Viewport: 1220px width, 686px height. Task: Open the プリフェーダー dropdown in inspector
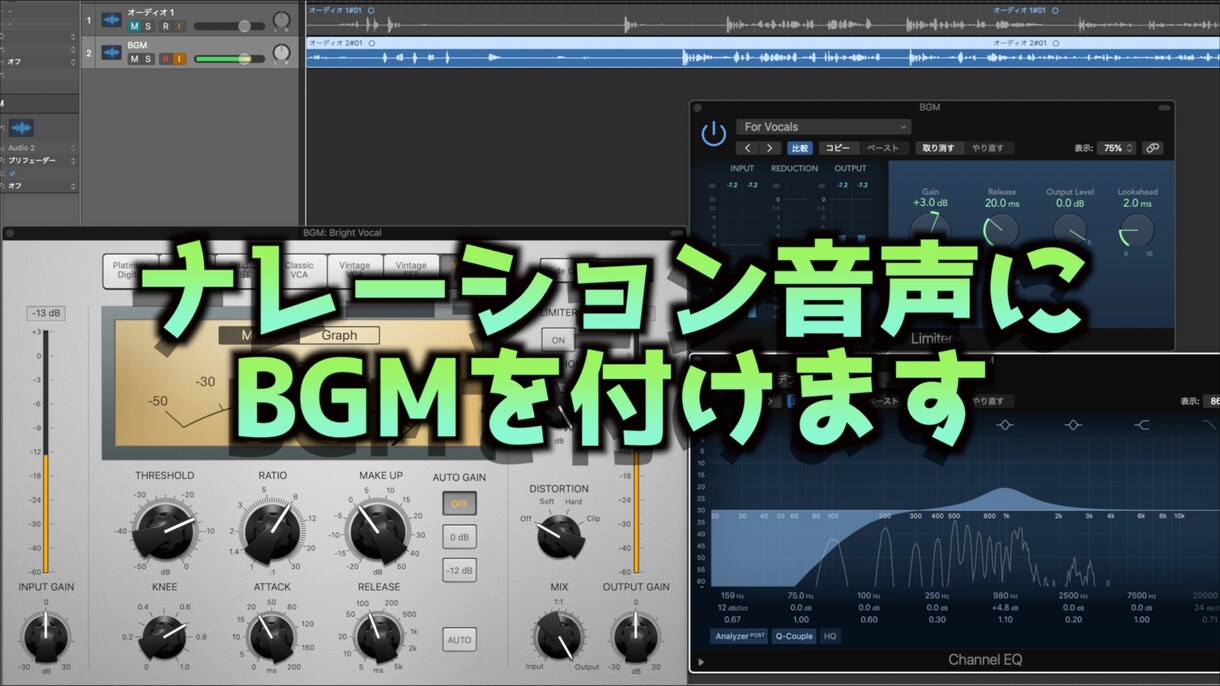tap(42, 160)
